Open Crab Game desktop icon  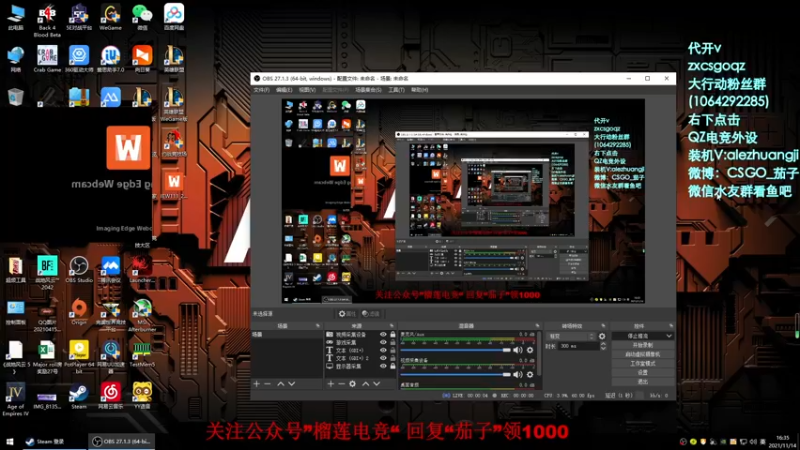point(47,59)
